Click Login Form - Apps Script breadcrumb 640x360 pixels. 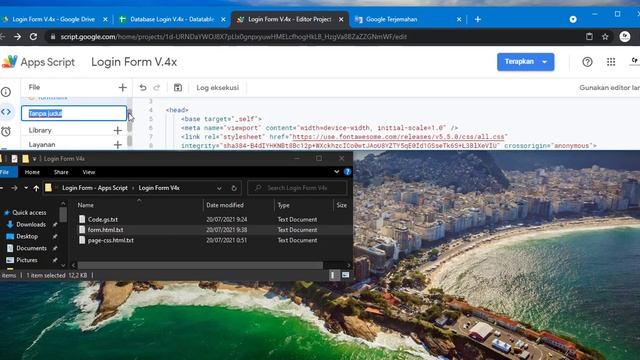95,188
